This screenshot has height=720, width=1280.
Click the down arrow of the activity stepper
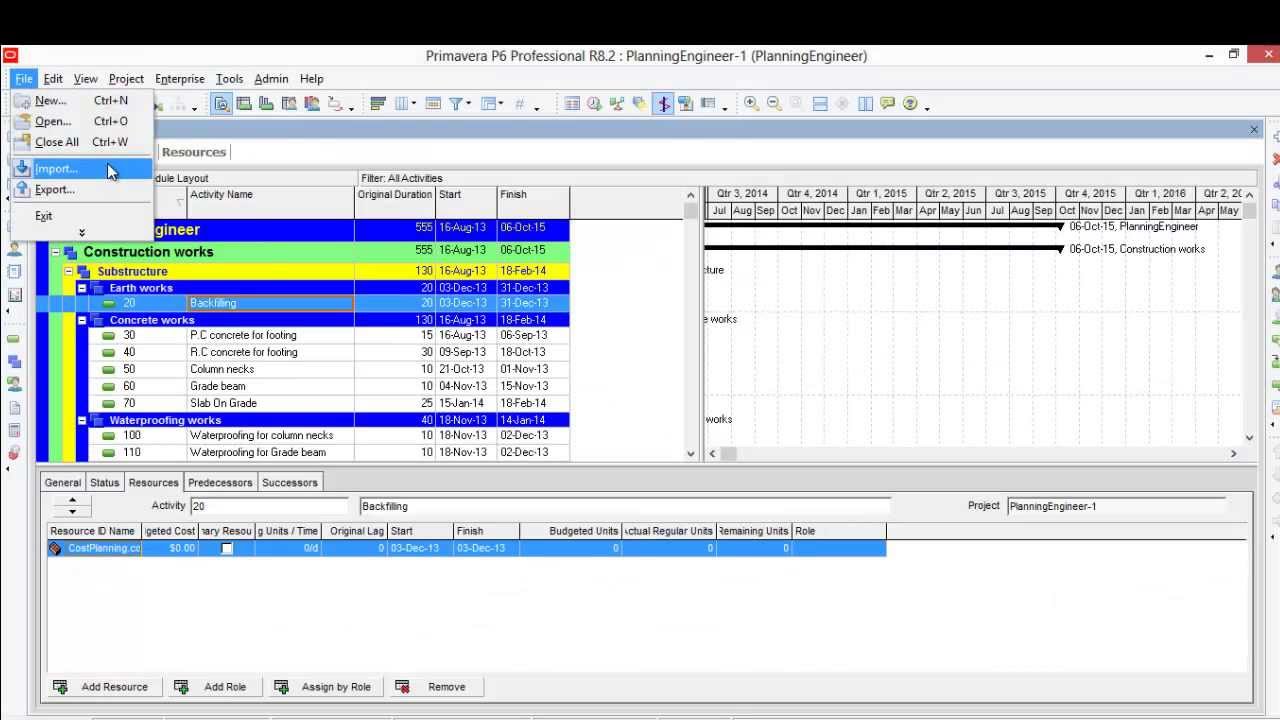pyautogui.click(x=72, y=511)
